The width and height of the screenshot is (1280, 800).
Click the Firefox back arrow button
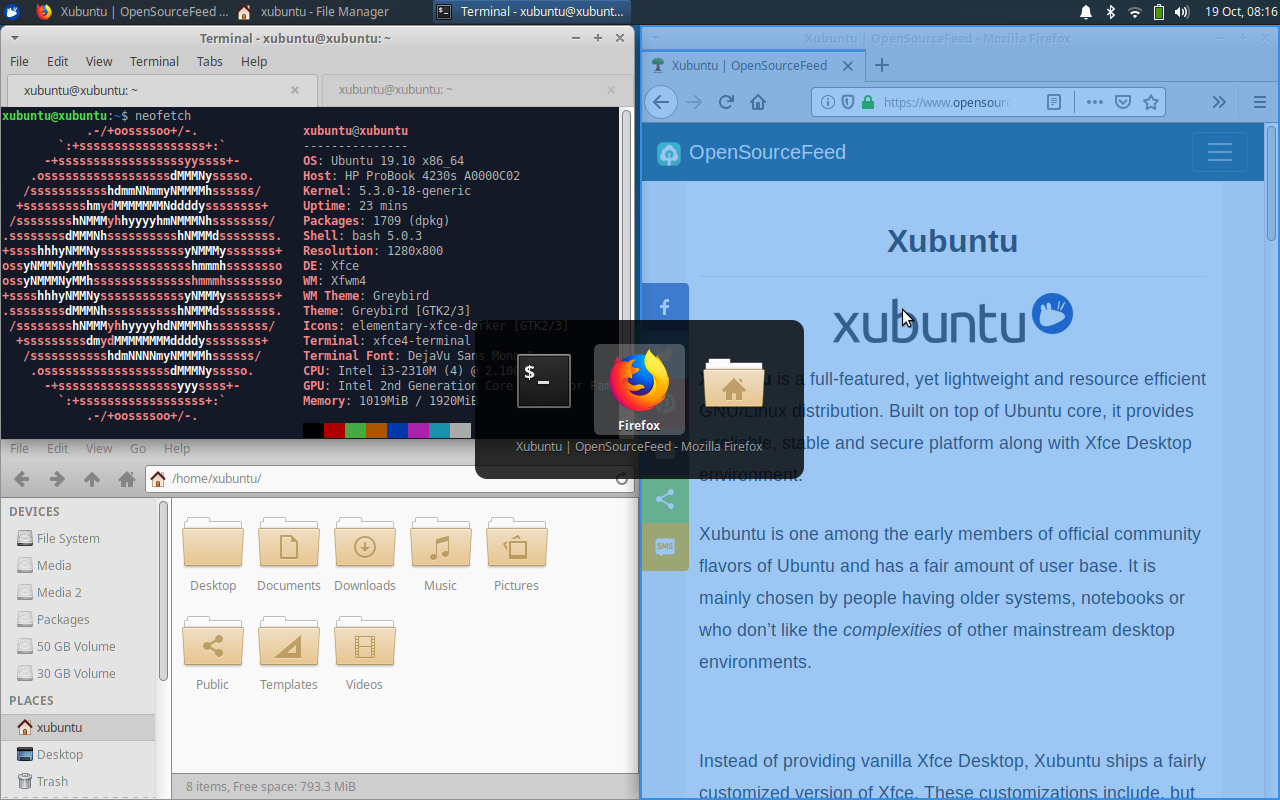point(660,102)
